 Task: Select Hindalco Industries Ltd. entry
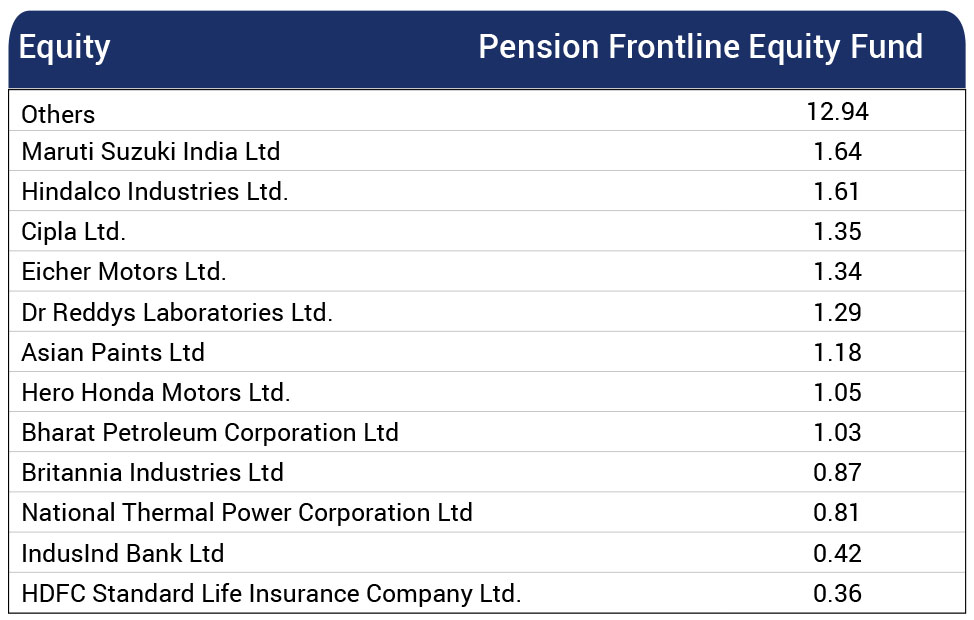(155, 191)
